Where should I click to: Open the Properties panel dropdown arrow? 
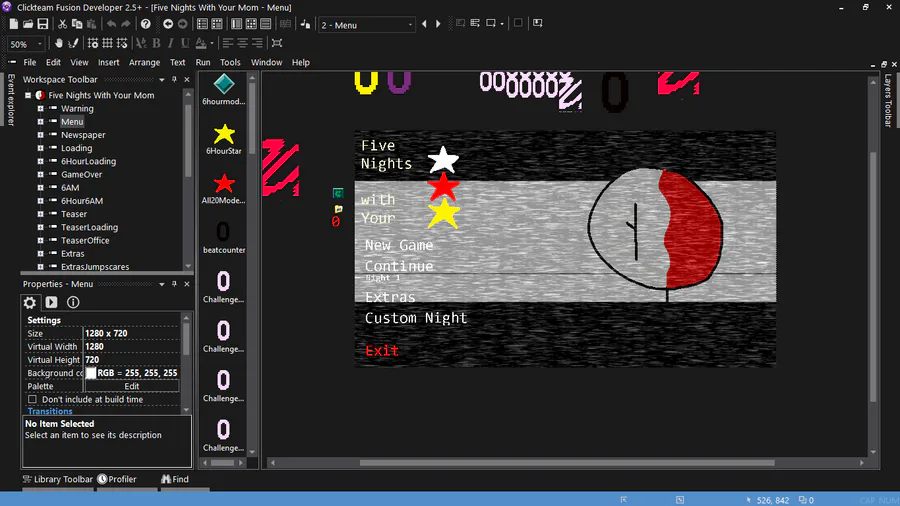[x=162, y=284]
